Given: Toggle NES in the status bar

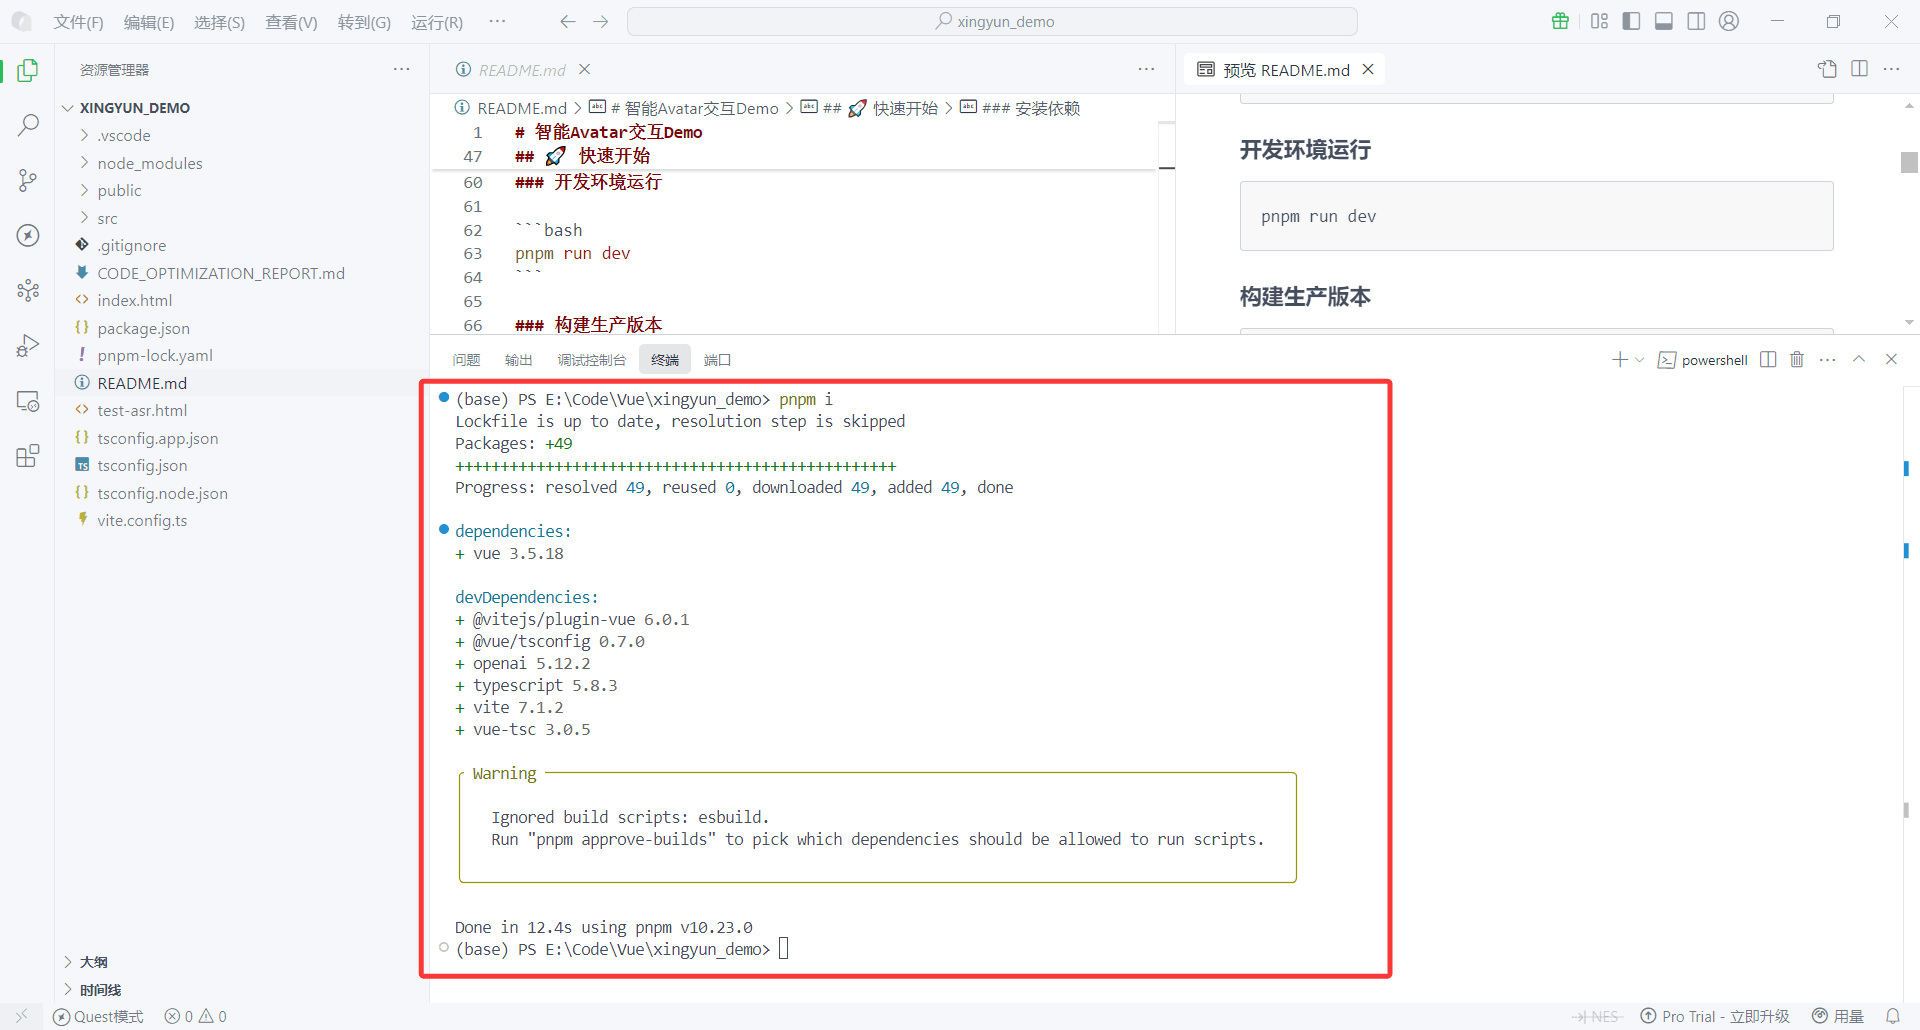Looking at the screenshot, I should click(1596, 1016).
